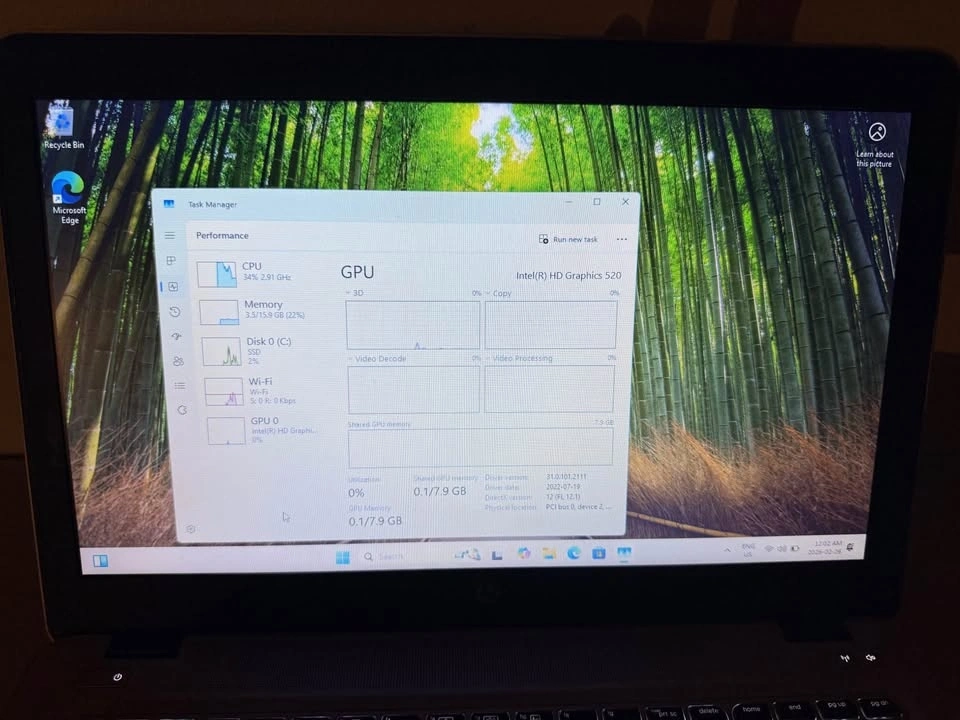
Task: Open the 3D graph engine dropdown
Action: (x=357, y=294)
